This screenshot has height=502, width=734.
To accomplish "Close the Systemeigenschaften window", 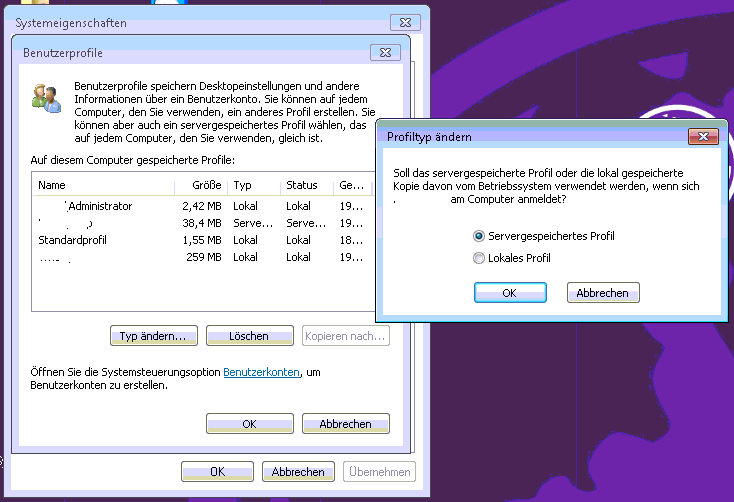I will 404,20.
